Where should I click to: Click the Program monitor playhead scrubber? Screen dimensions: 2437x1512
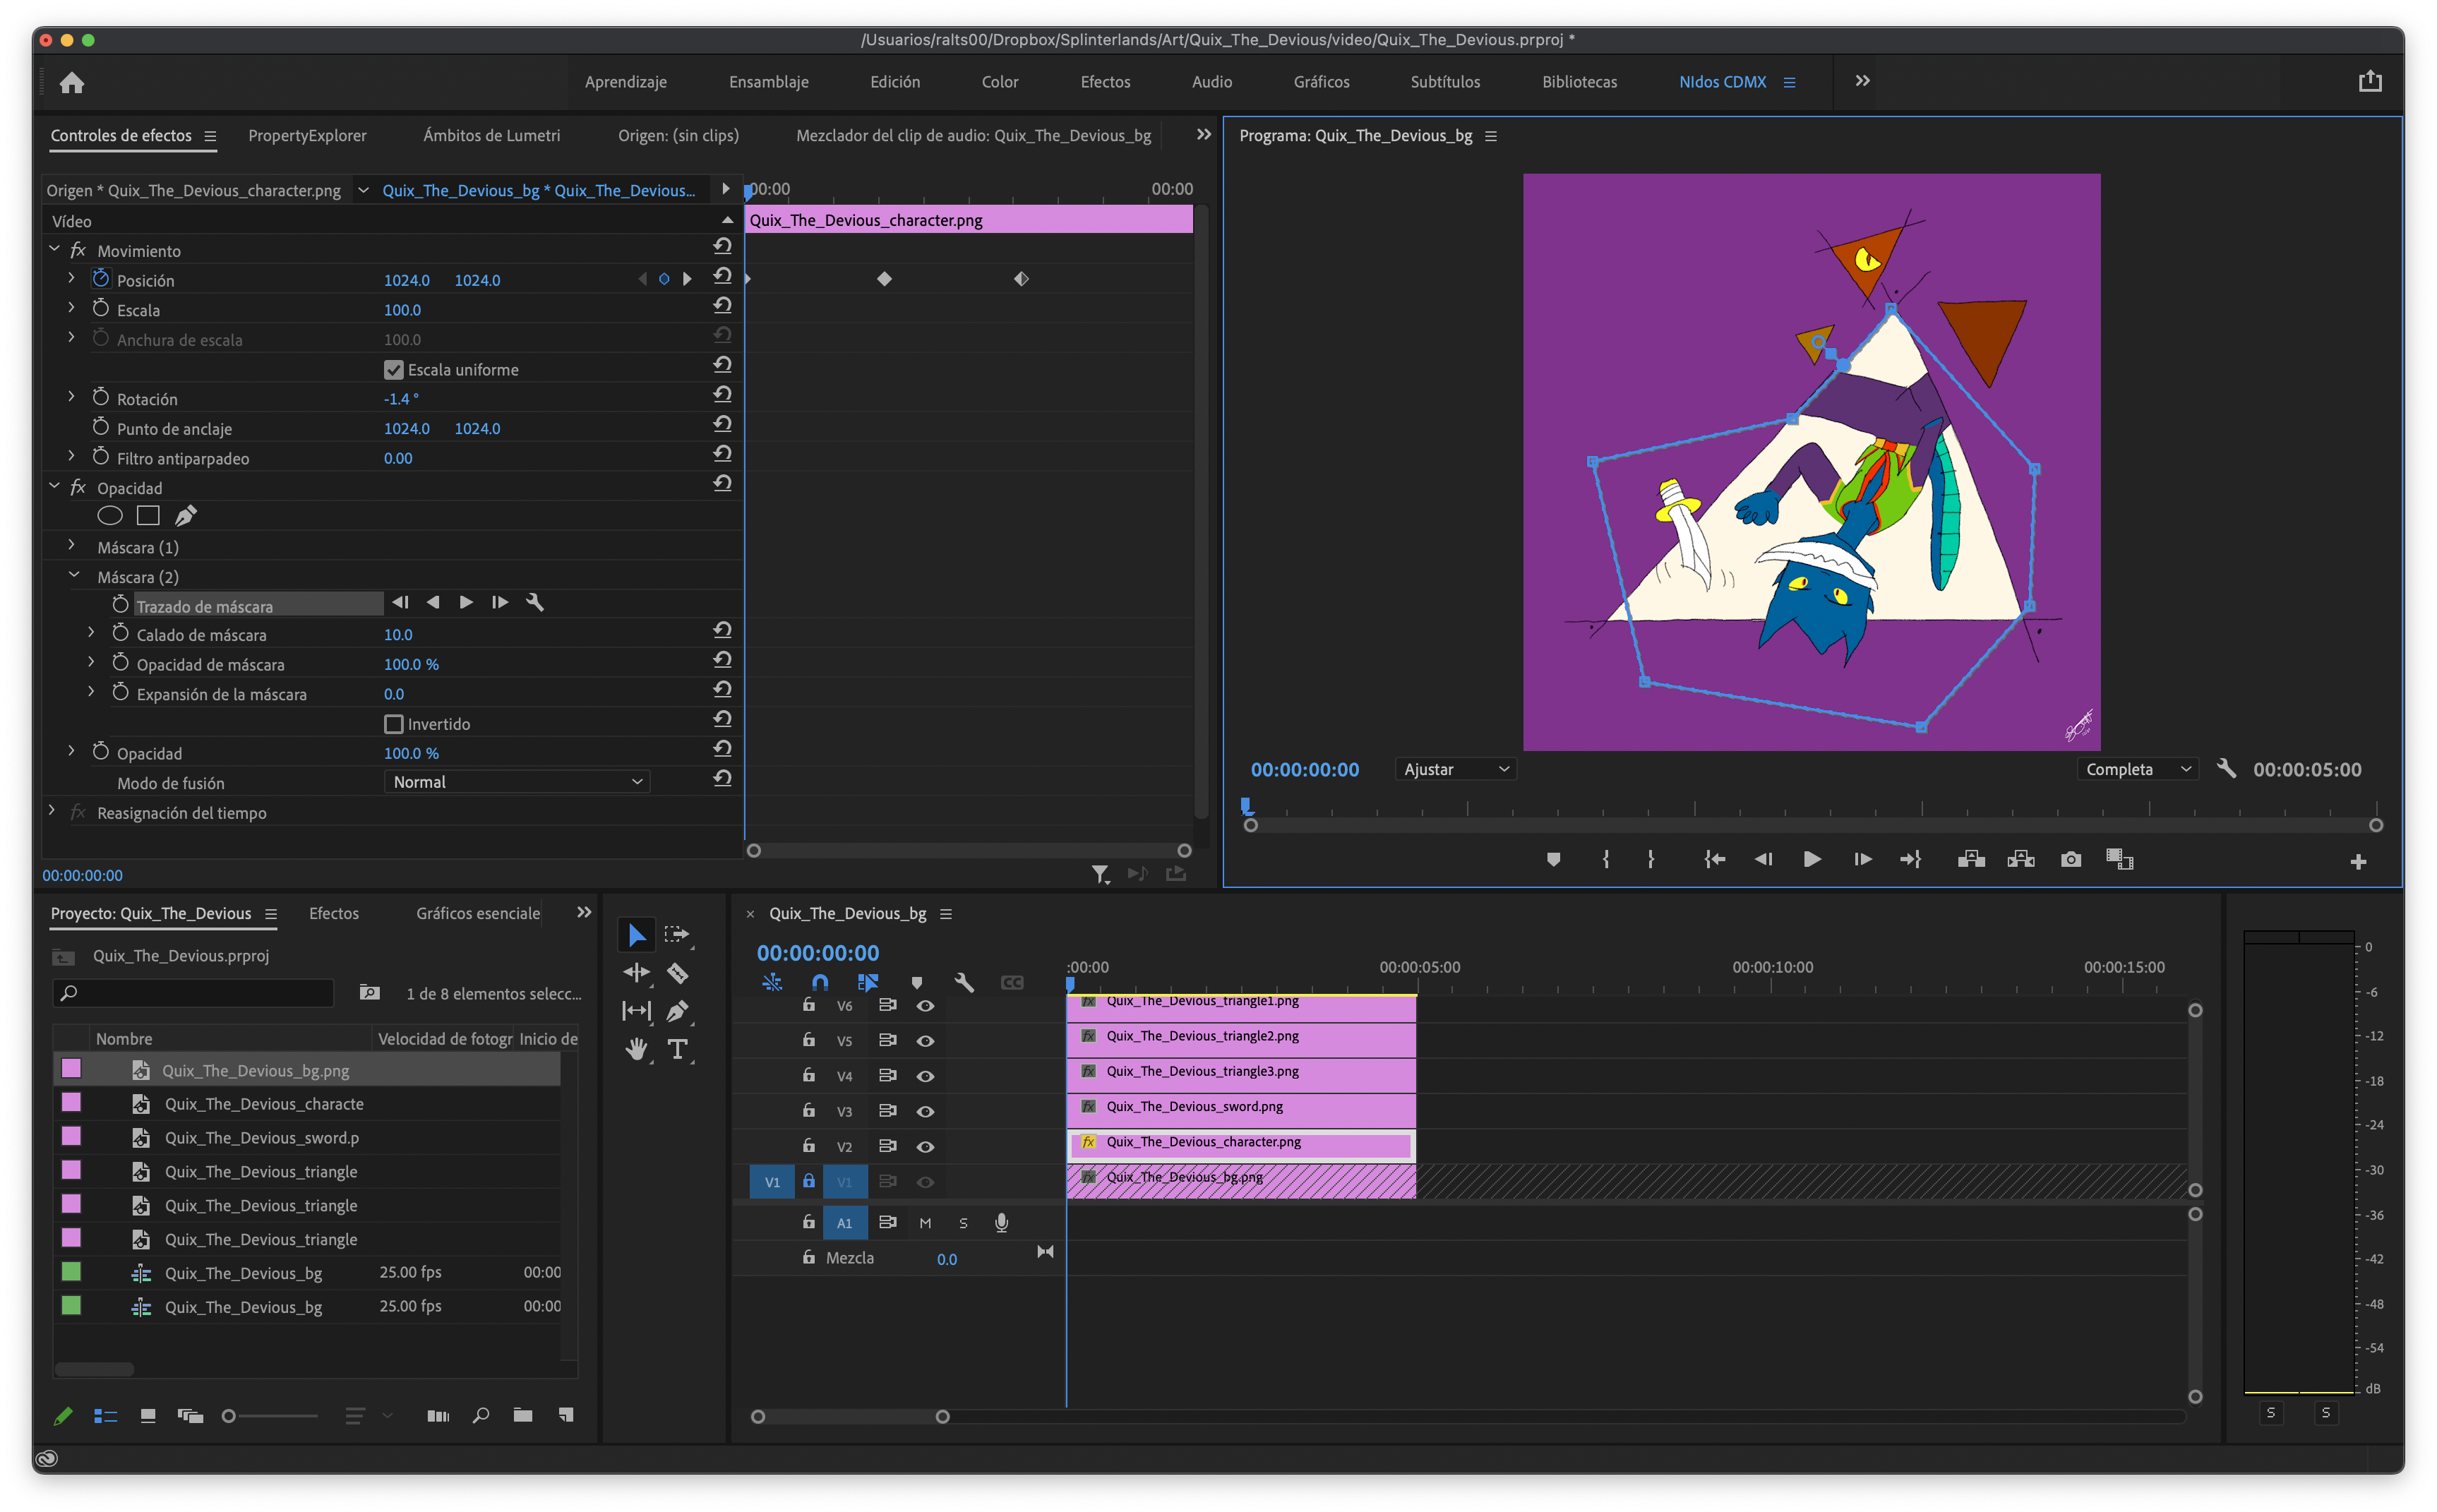pos(1245,806)
